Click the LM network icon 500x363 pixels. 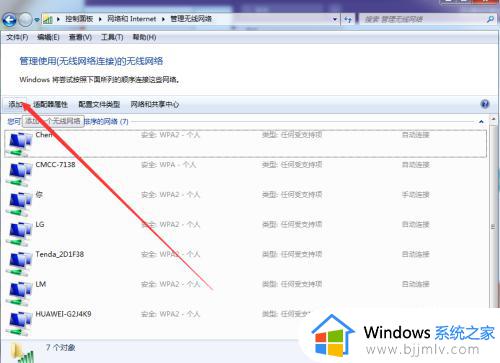[x=20, y=294]
